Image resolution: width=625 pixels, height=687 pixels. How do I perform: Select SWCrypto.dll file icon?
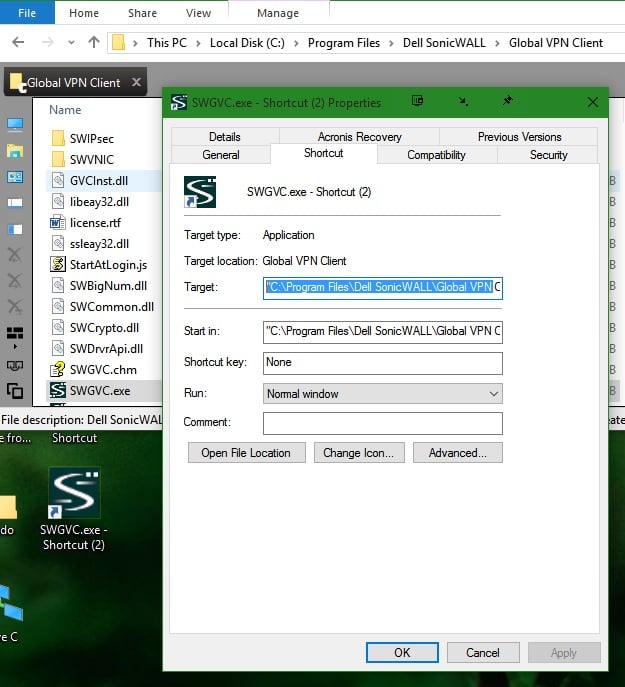pos(58,327)
